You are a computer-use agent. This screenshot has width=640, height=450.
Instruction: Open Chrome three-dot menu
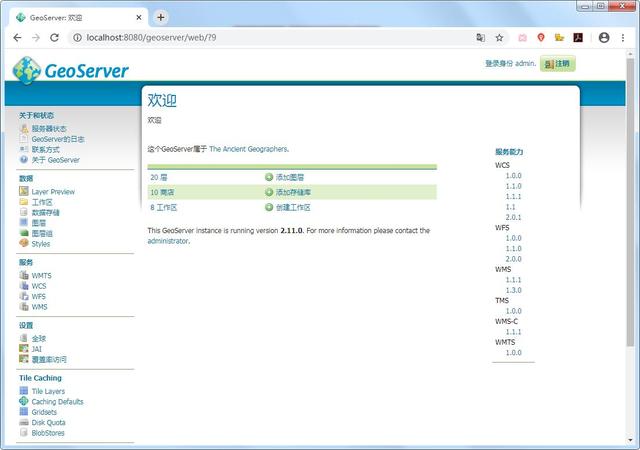(623, 38)
